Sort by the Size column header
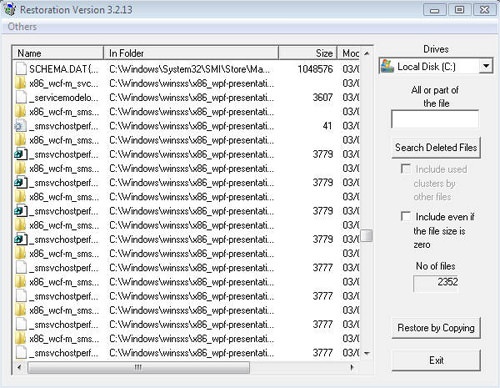This screenshot has width=500, height=388. click(308, 53)
